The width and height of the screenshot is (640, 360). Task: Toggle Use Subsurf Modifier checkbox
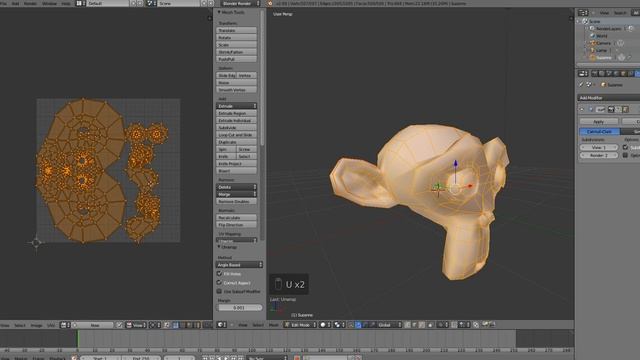[x=219, y=291]
